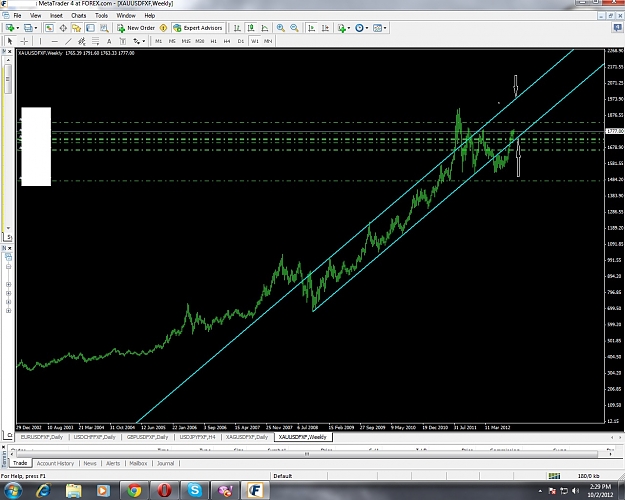Select the crosshair tool

[24, 41]
